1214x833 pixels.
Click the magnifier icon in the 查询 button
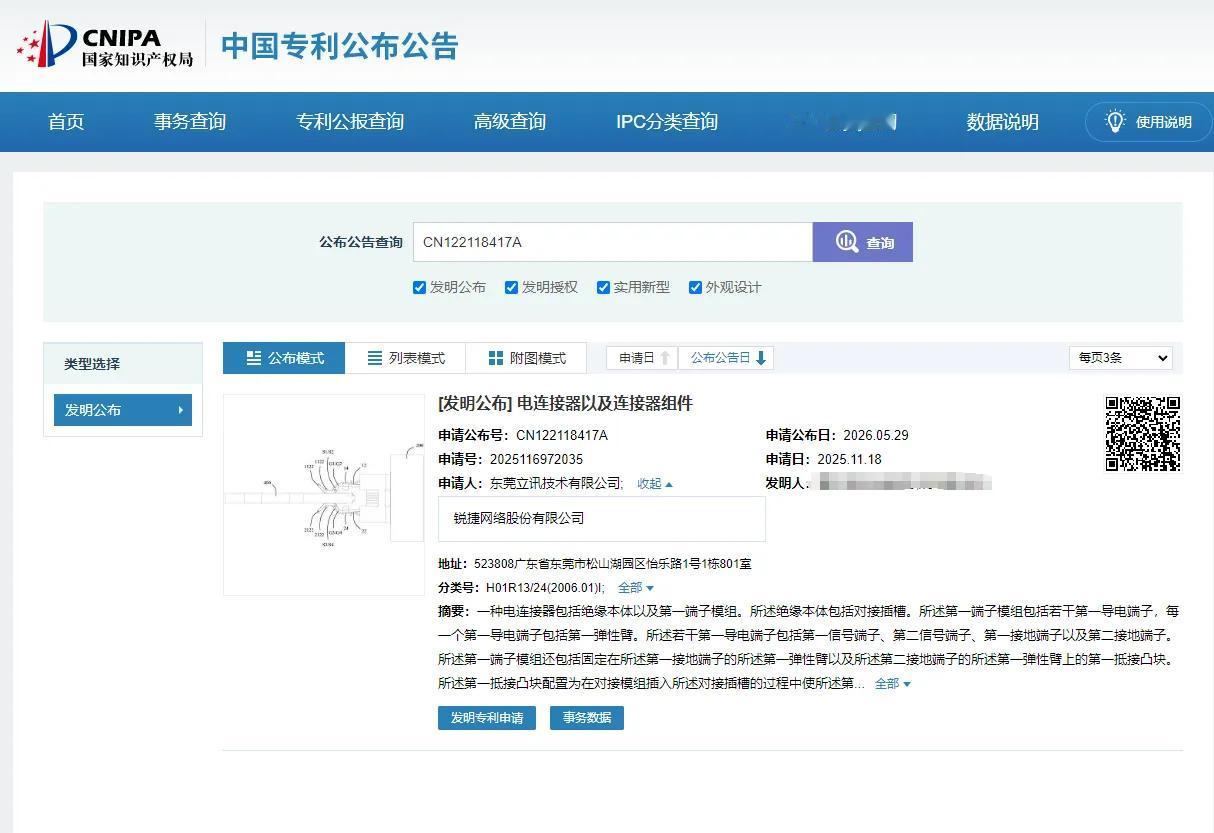pyautogui.click(x=847, y=242)
